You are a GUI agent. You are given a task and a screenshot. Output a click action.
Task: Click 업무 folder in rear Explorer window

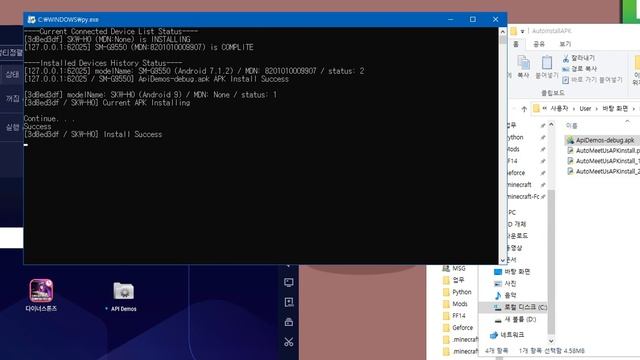tap(453, 280)
